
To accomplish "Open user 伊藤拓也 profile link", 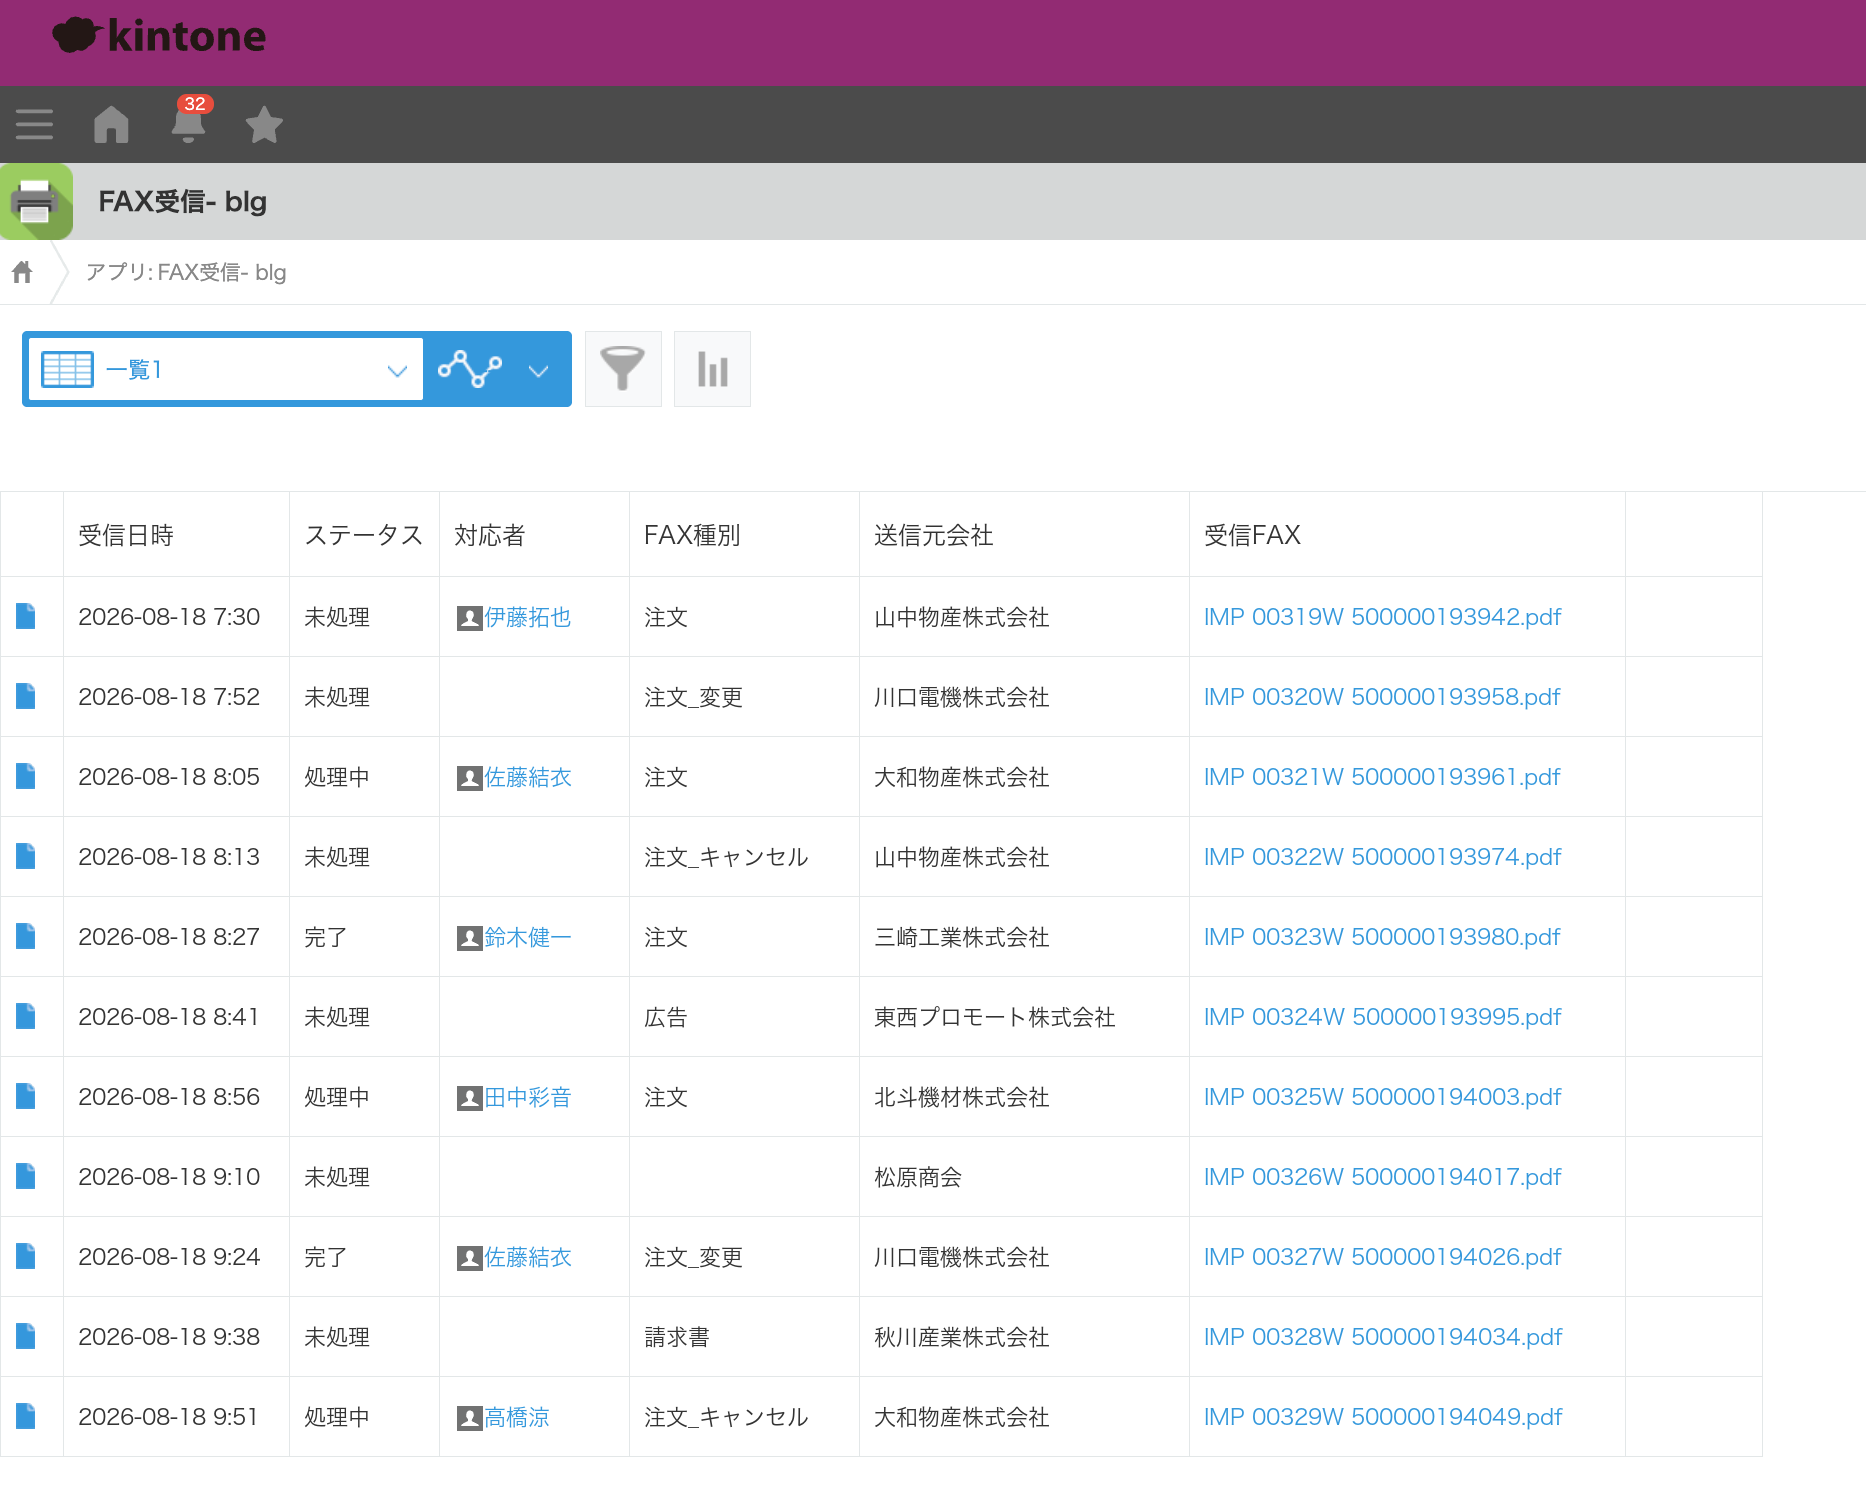I will coord(528,617).
